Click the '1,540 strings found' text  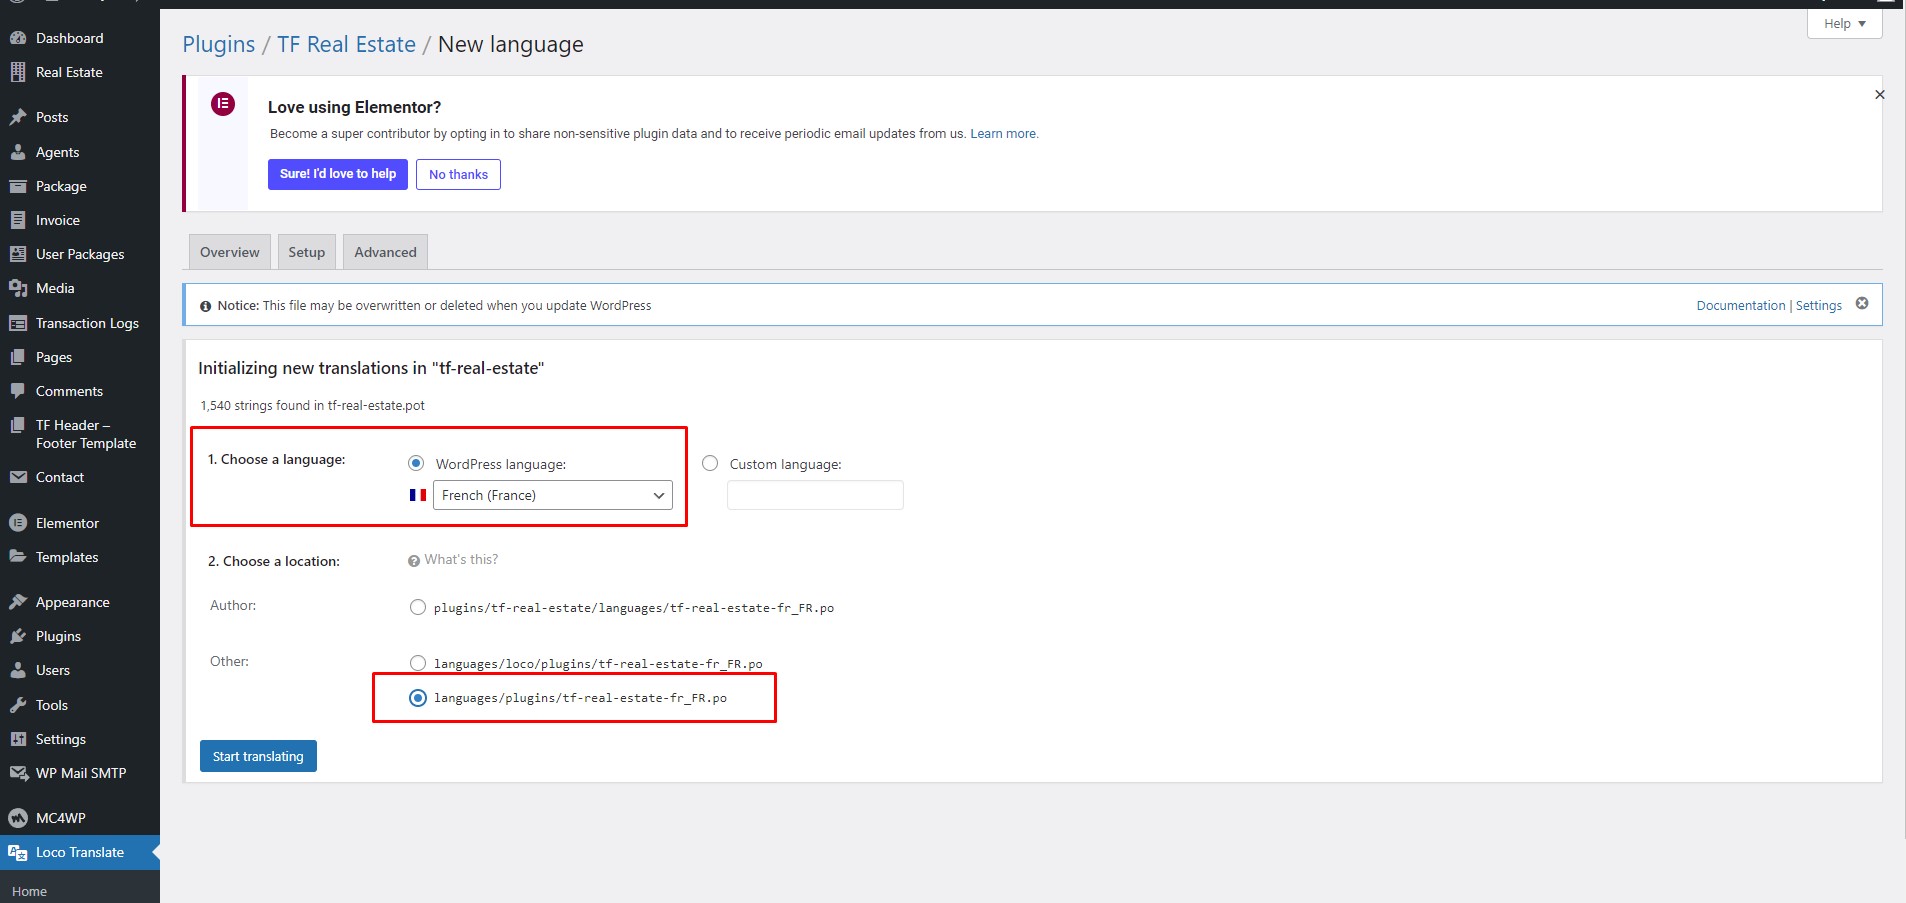(x=312, y=405)
